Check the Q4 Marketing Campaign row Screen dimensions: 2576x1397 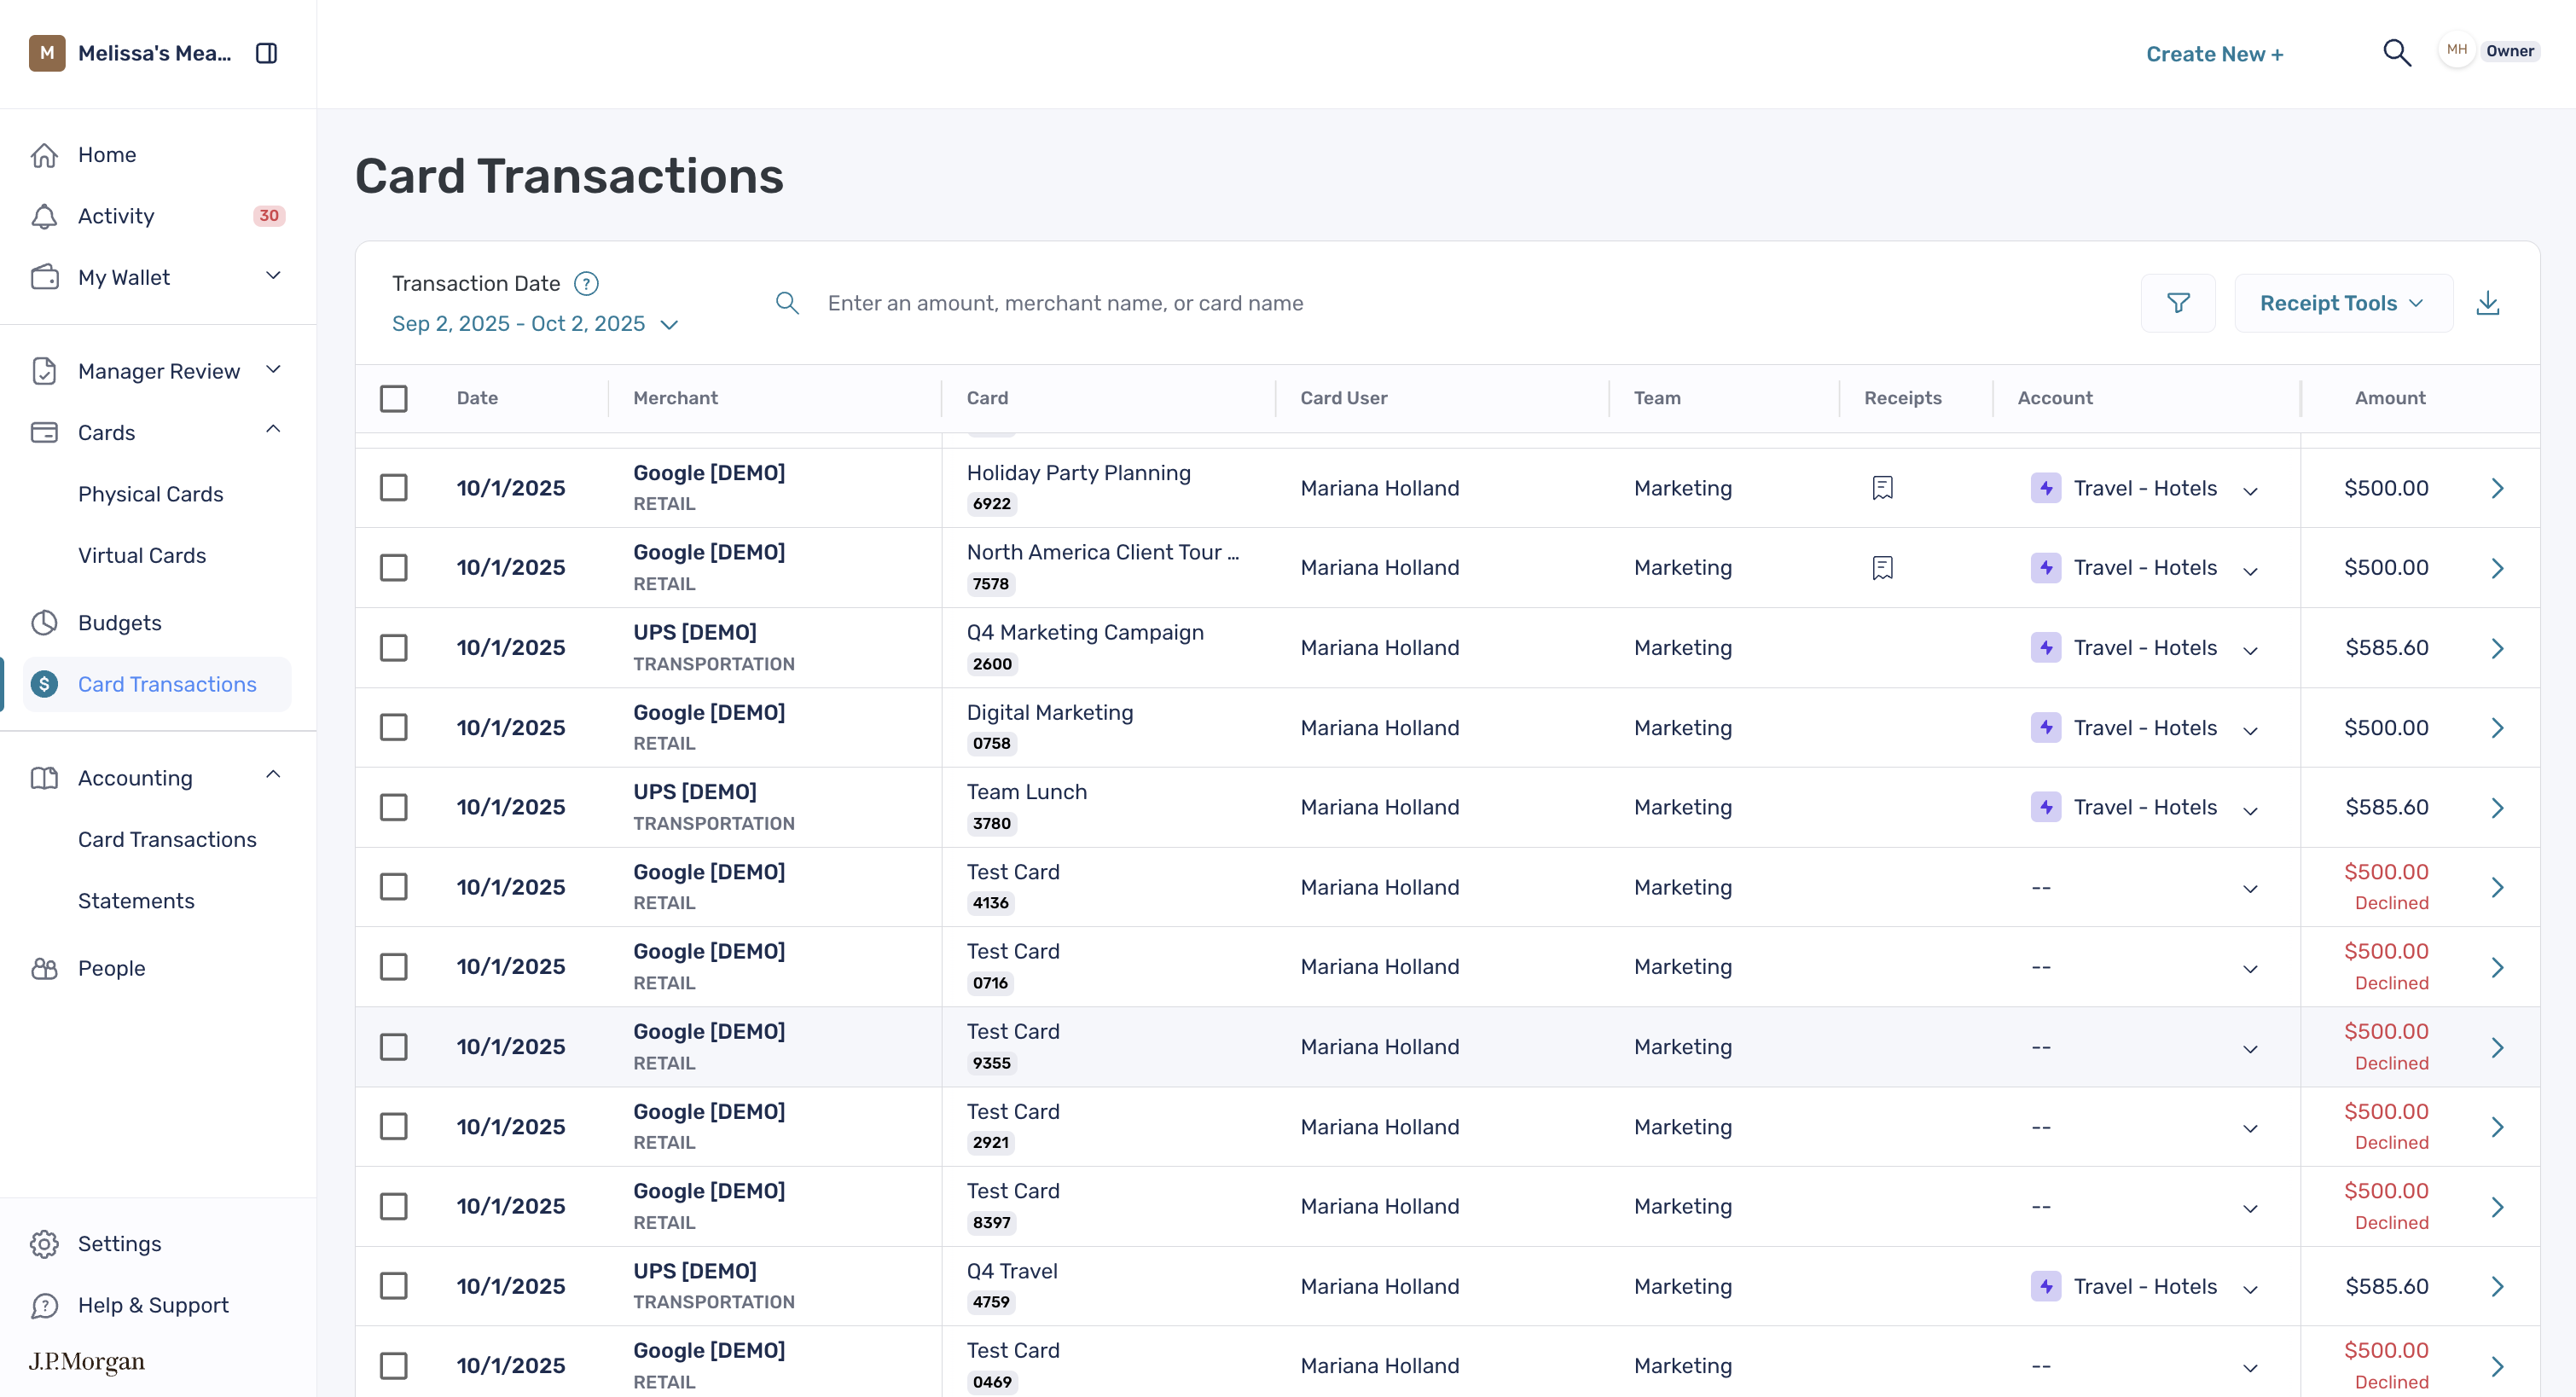click(x=394, y=648)
